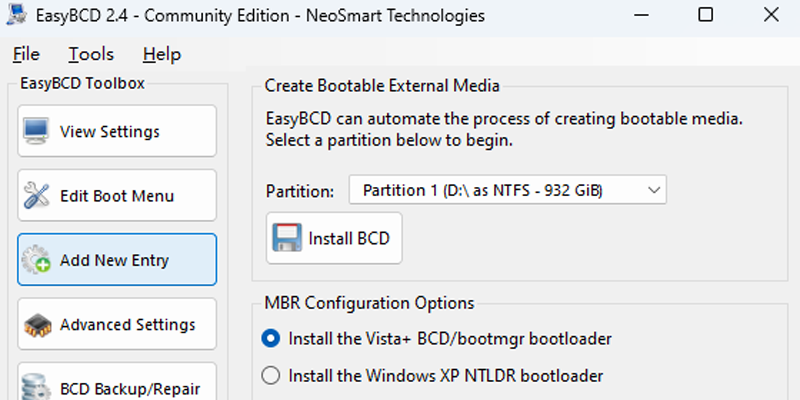This screenshot has height=400, width=800.
Task: Maximize the EasyBCD window
Action: click(706, 15)
